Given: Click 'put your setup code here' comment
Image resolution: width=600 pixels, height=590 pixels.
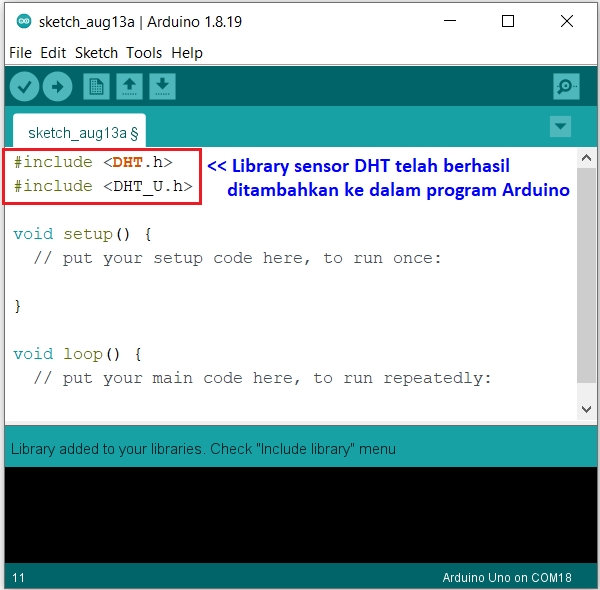Looking at the screenshot, I should [237, 258].
